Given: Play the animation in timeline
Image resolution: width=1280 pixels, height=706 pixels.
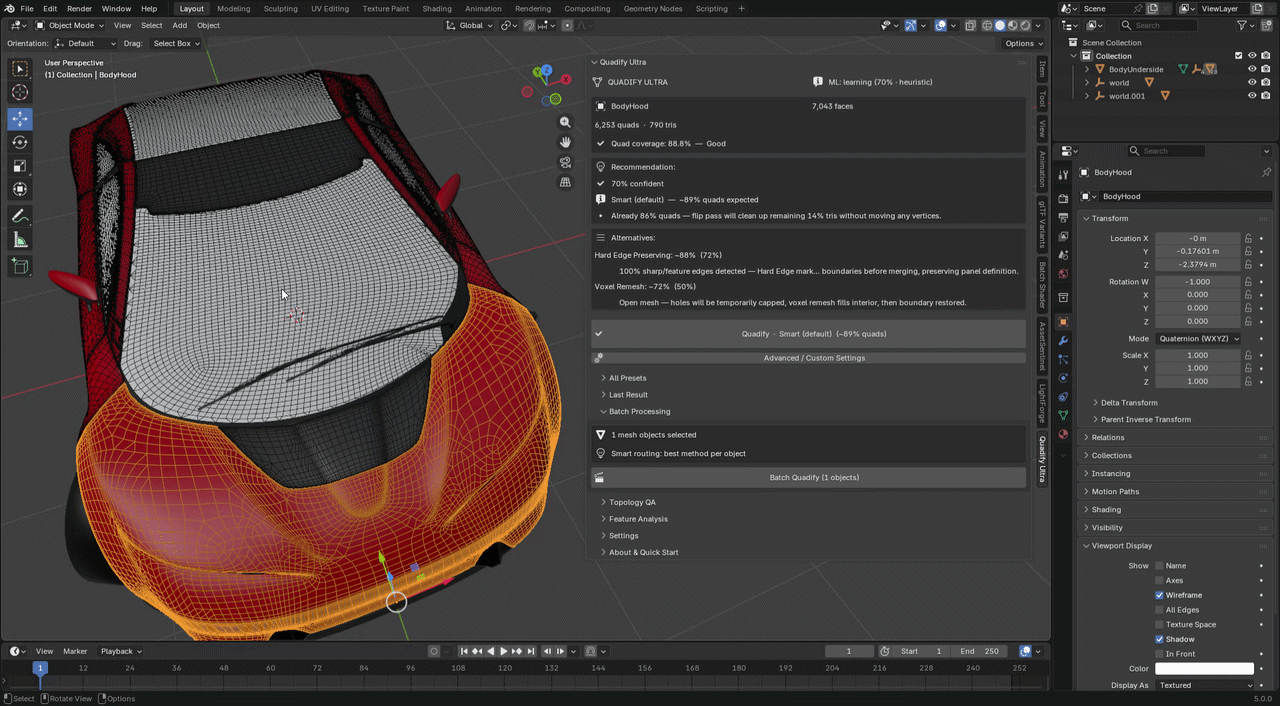Looking at the screenshot, I should [x=503, y=651].
